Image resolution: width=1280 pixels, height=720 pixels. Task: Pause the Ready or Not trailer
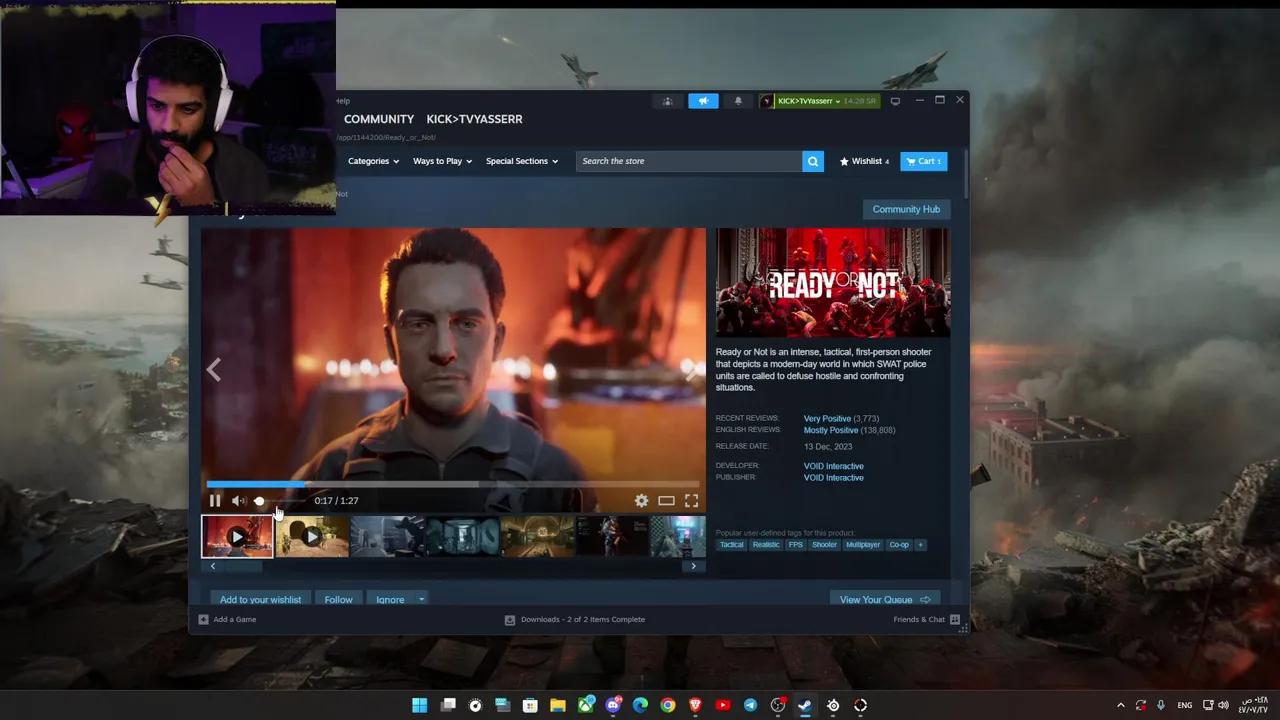215,501
